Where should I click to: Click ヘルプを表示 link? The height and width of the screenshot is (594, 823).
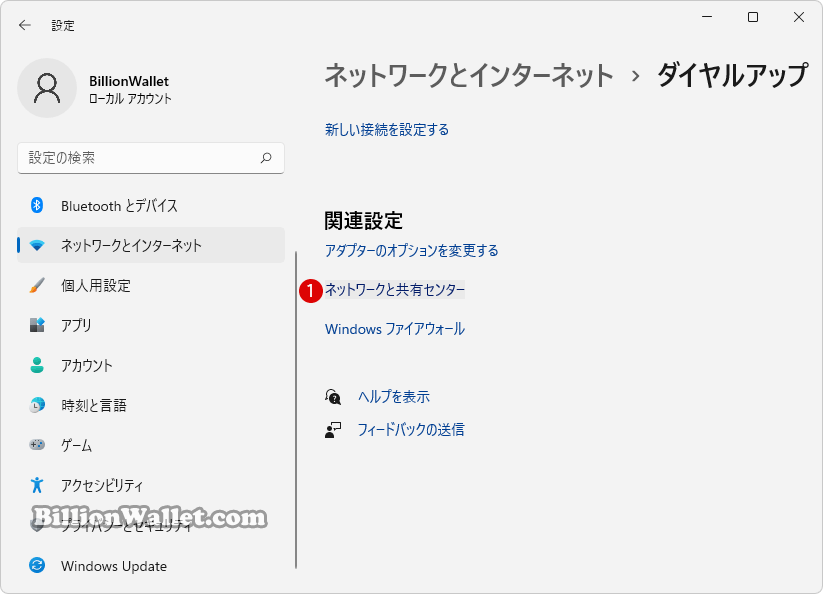394,397
